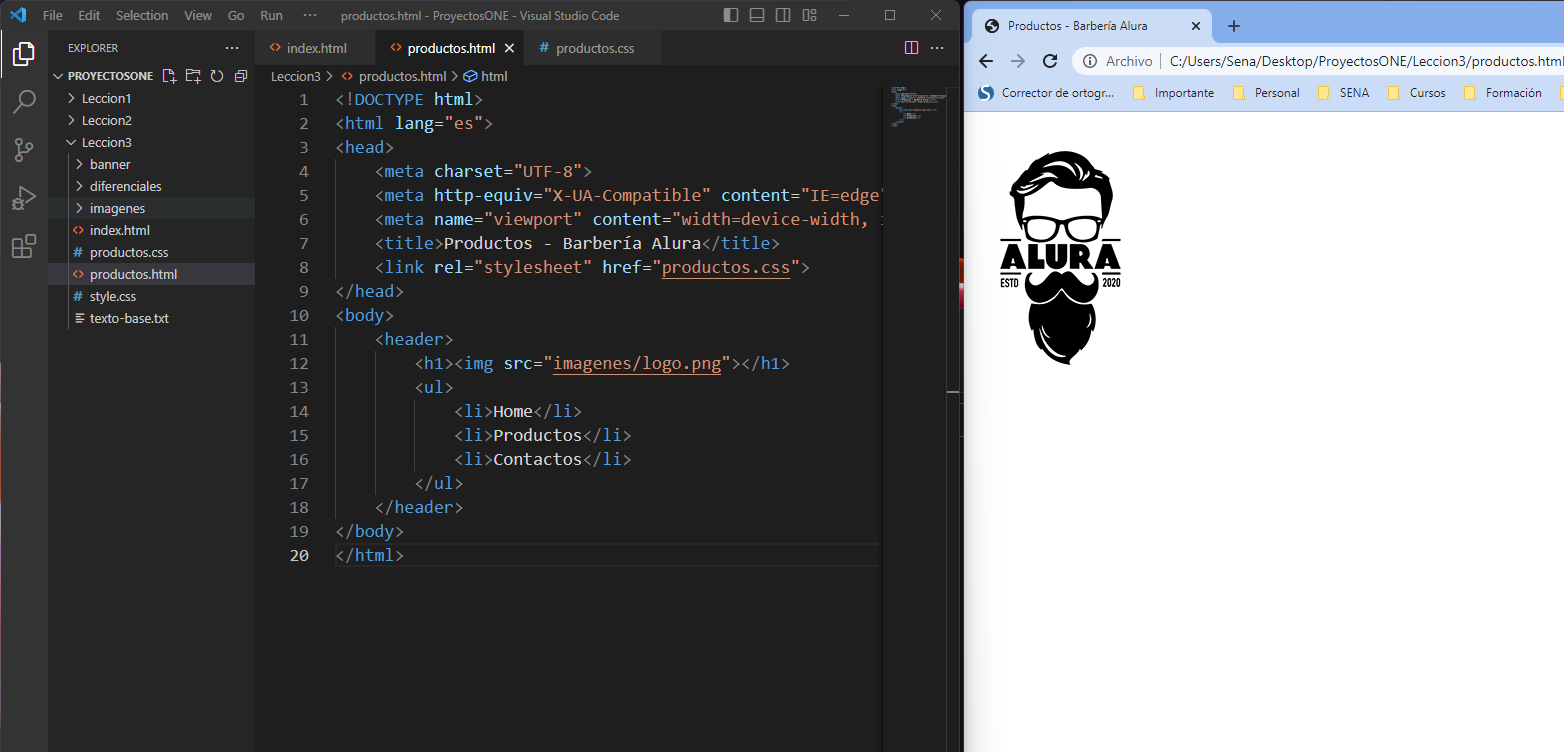Open the Customize Layout control

pyautogui.click(x=809, y=15)
